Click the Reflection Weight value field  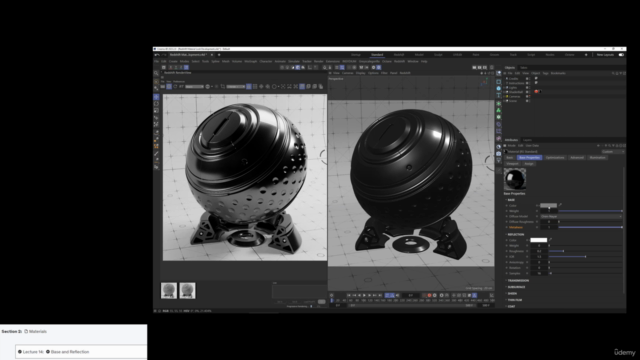point(539,246)
